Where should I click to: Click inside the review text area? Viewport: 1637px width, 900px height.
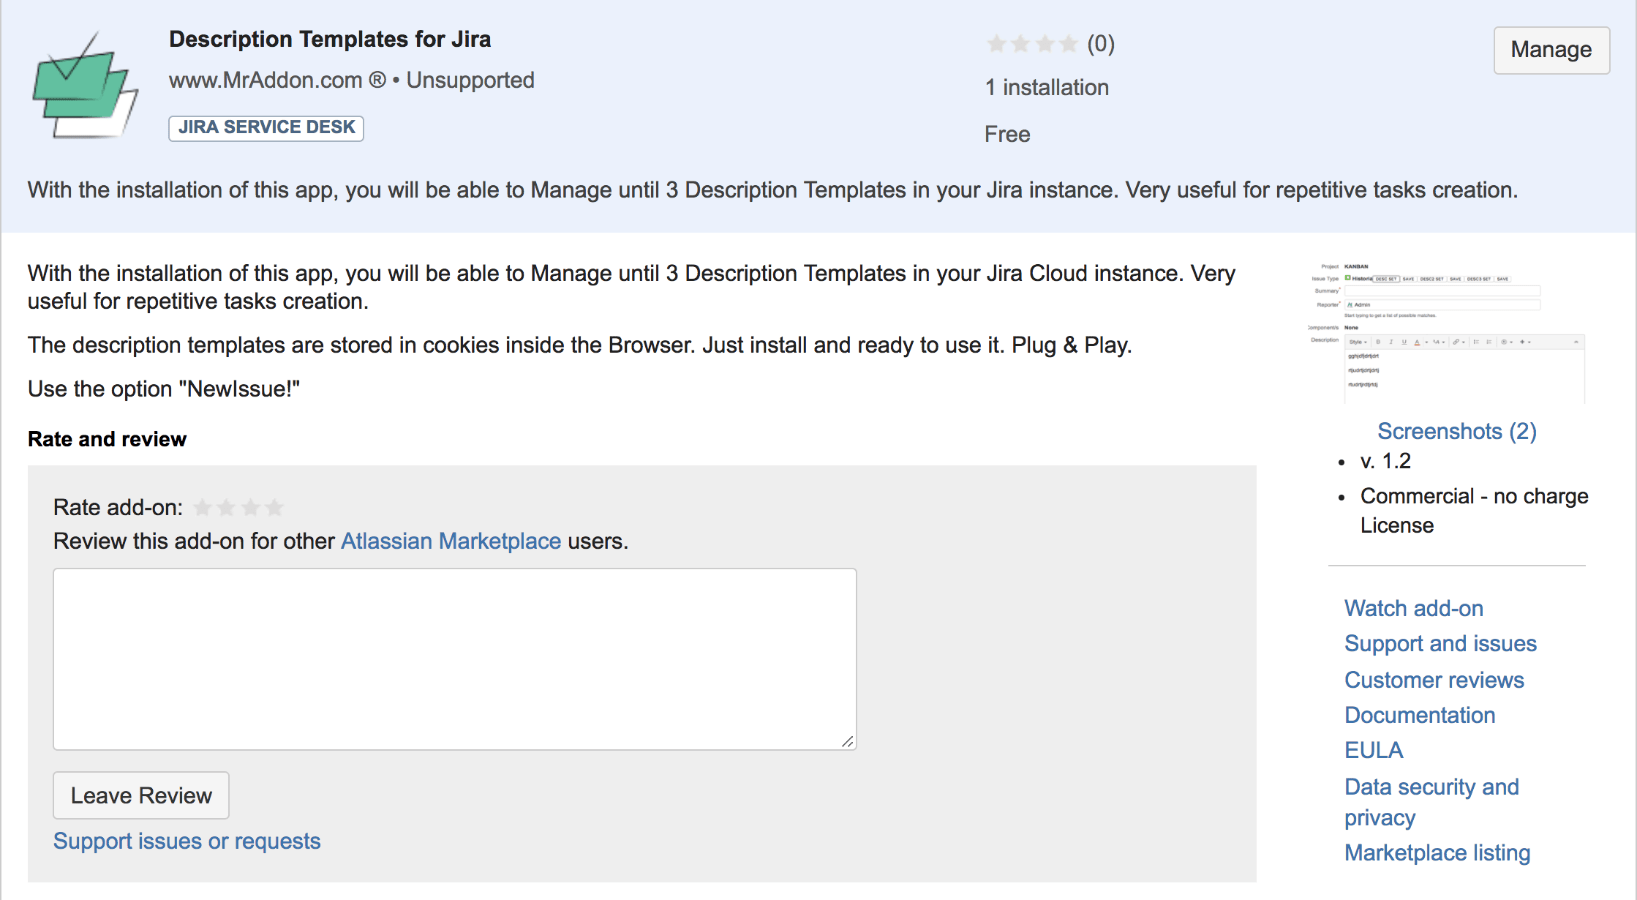455,659
